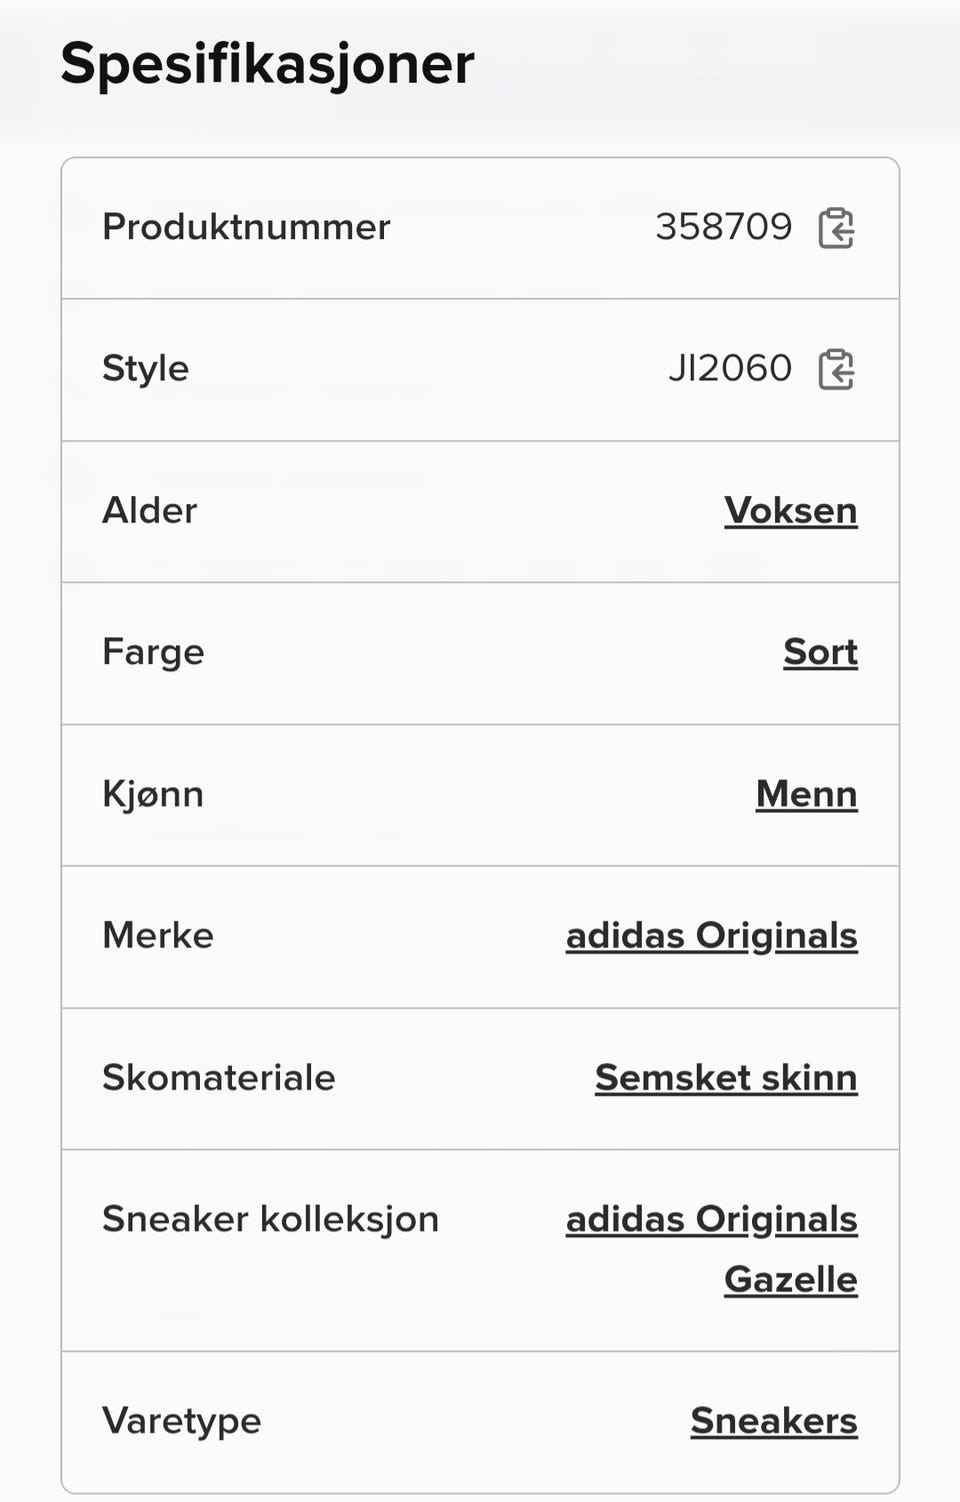This screenshot has height=1502, width=960.
Task: Click the JI2060 style value
Action: (x=729, y=369)
